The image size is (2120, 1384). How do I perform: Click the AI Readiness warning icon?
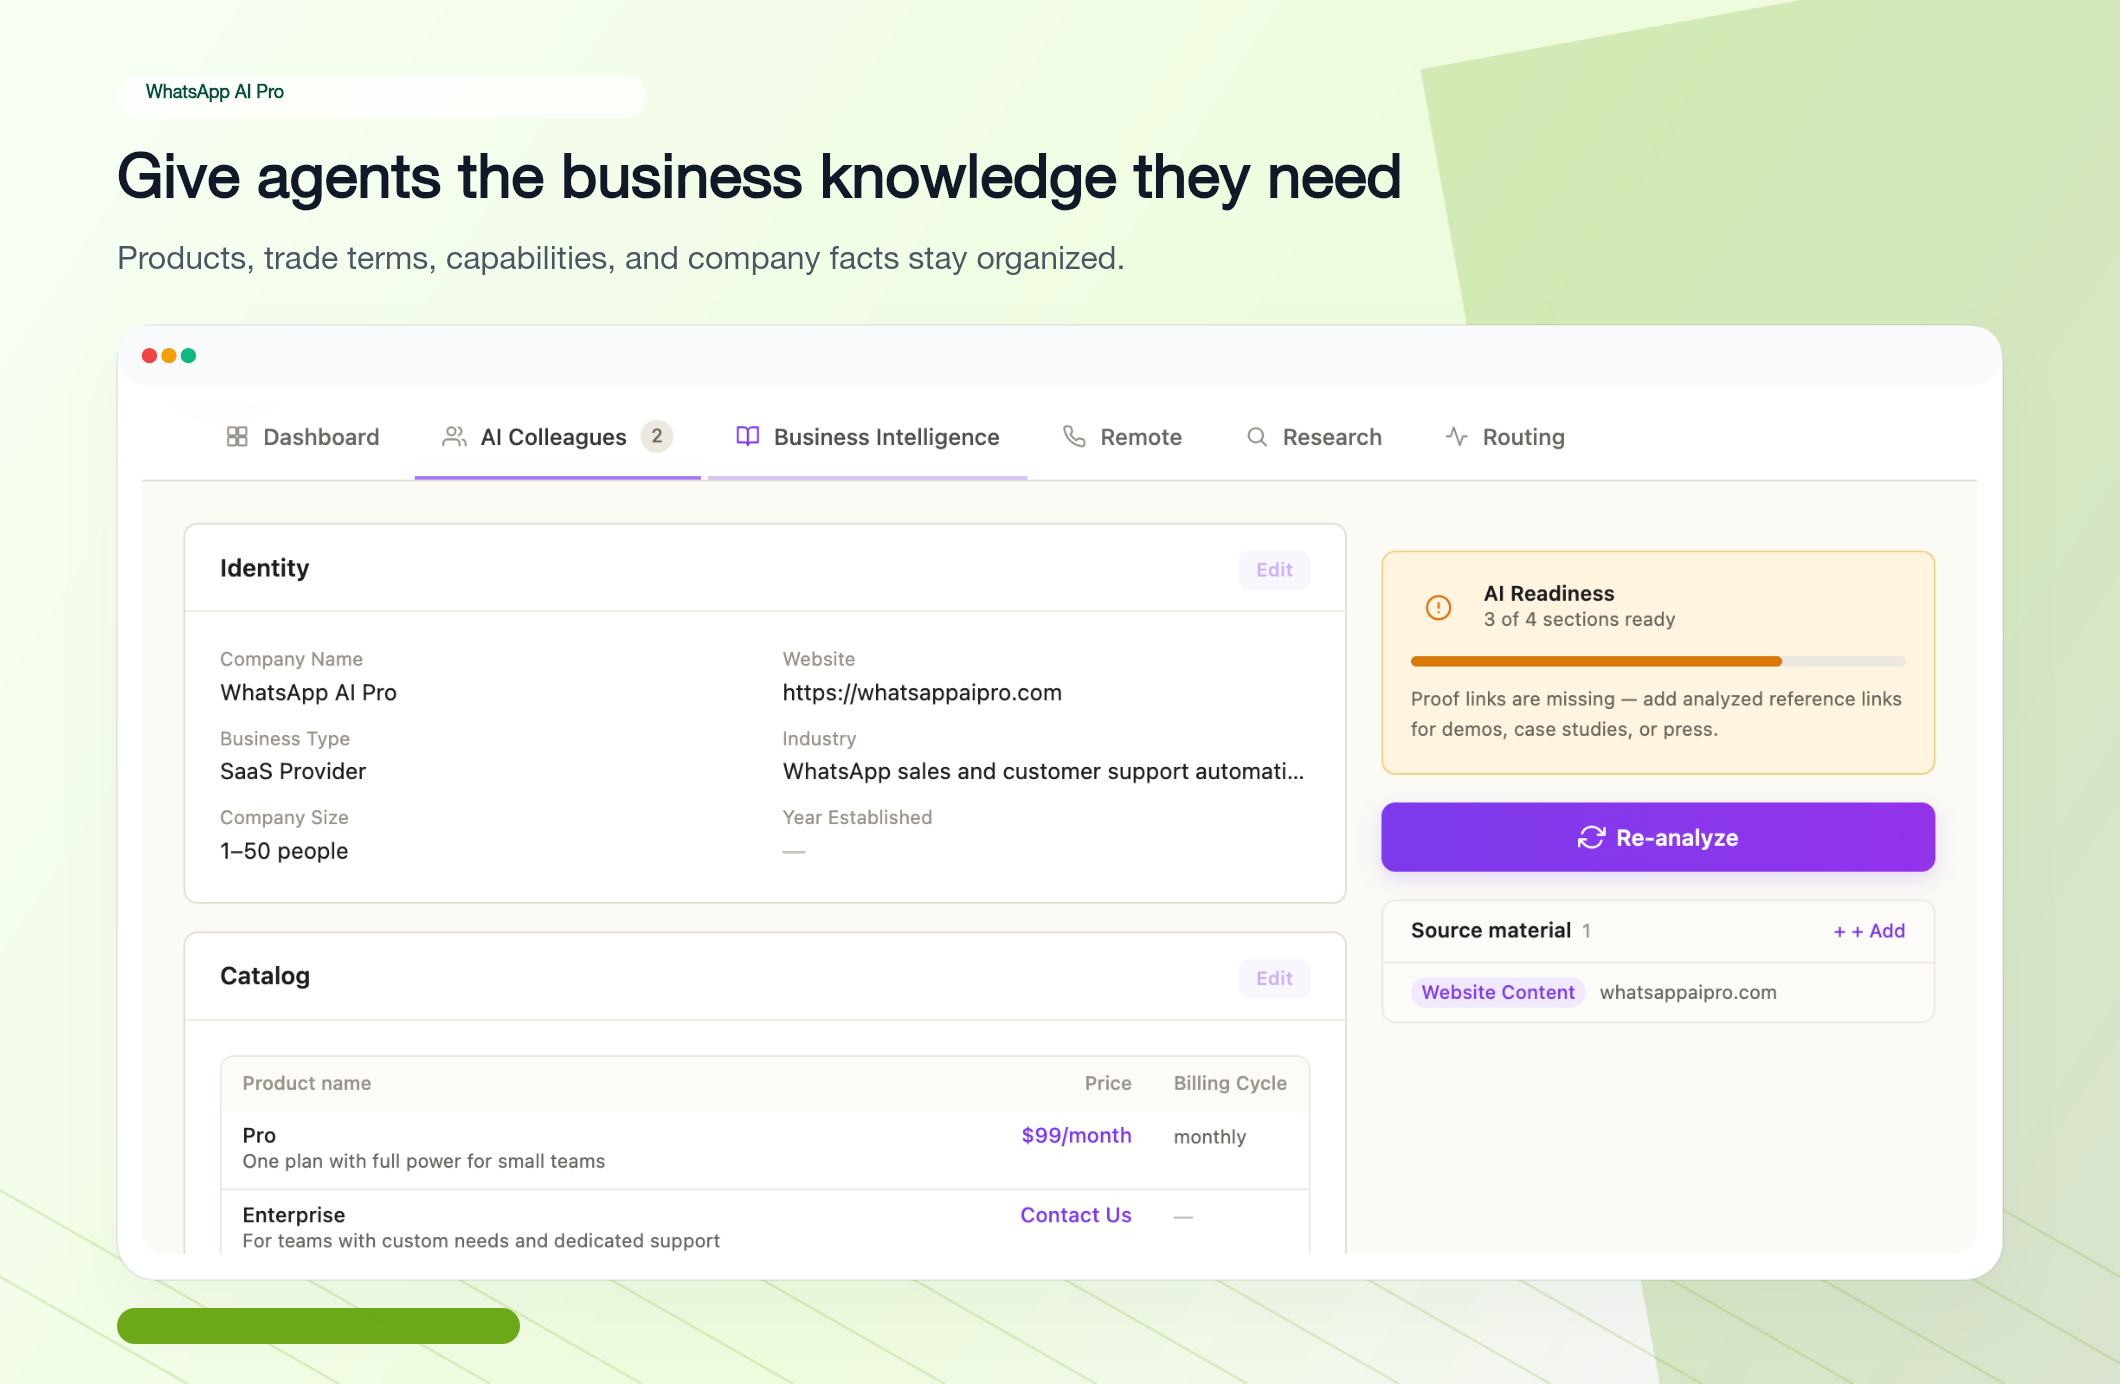tap(1438, 607)
